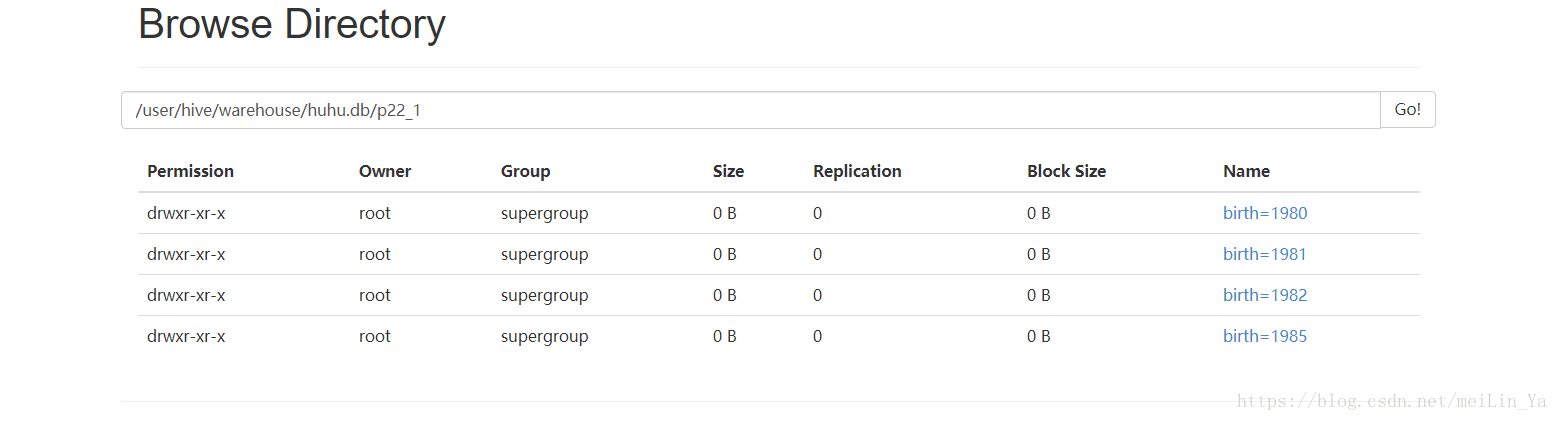The width and height of the screenshot is (1558, 421).
Task: Click the Go! button
Action: click(1408, 110)
